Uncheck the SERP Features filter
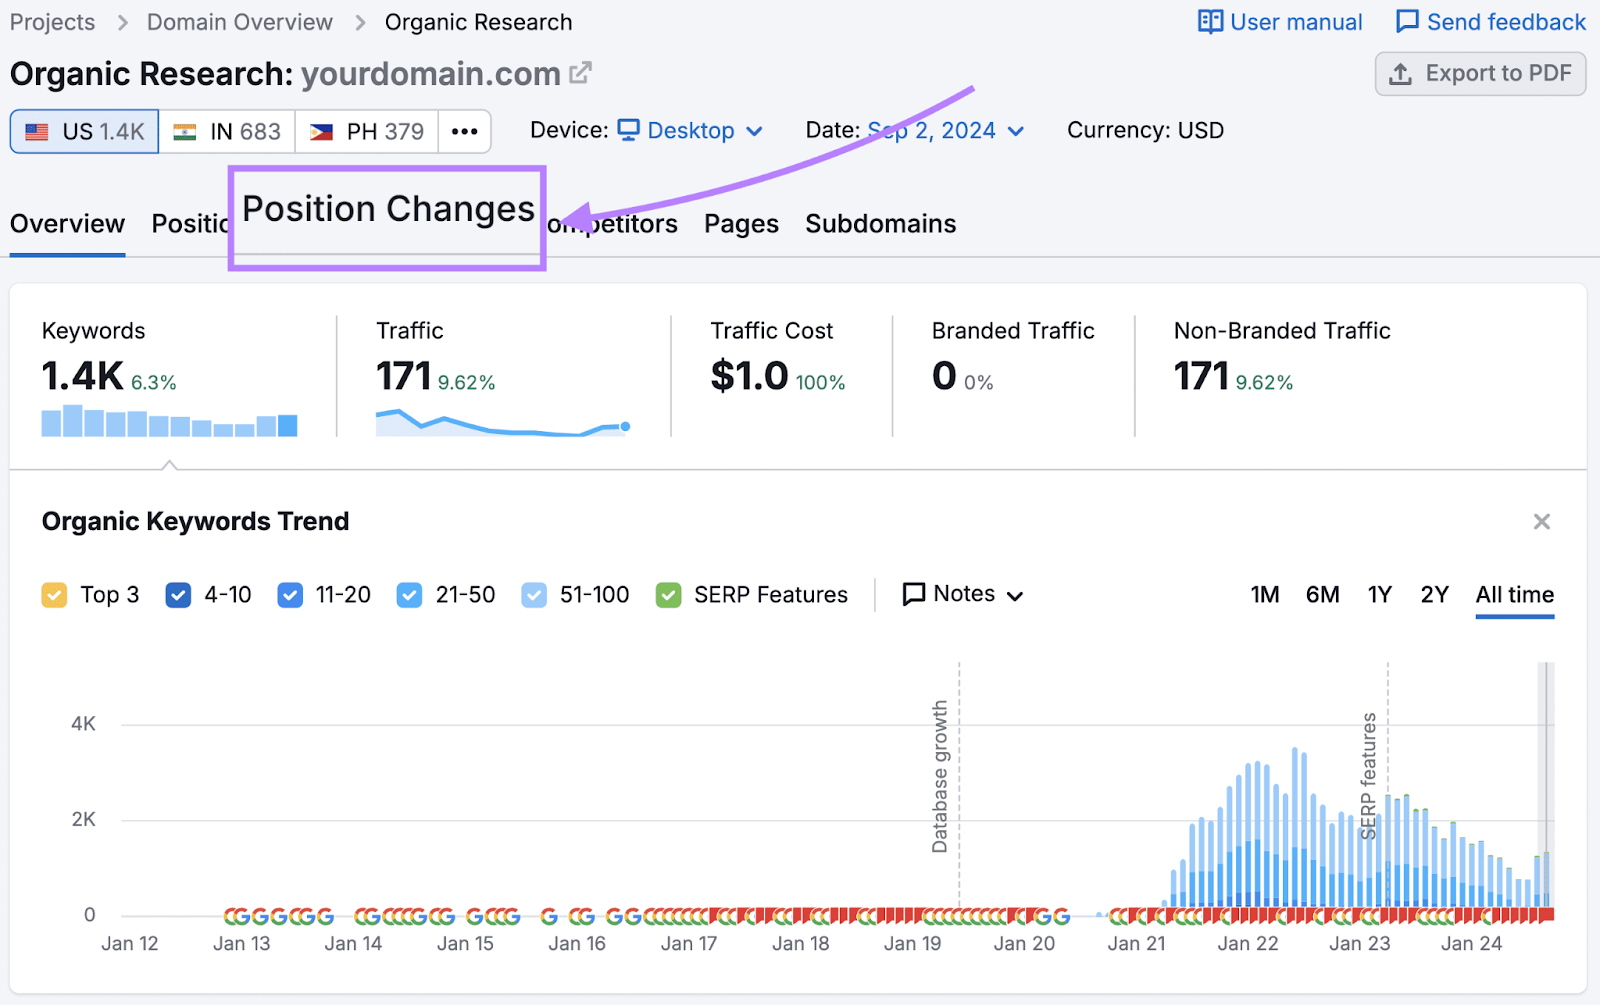 [668, 594]
